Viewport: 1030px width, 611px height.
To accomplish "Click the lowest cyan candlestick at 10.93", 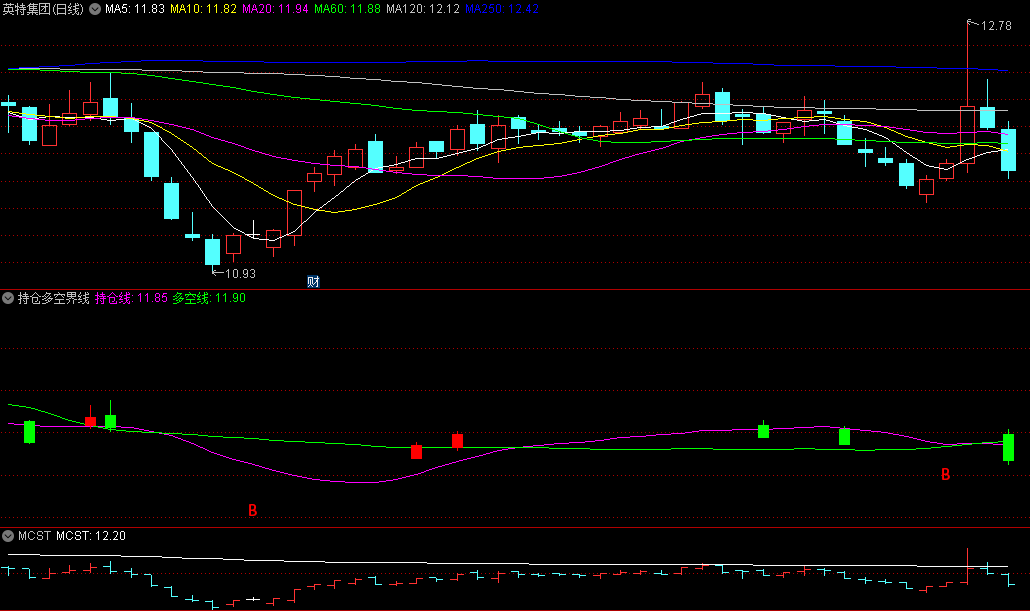I will 212,252.
